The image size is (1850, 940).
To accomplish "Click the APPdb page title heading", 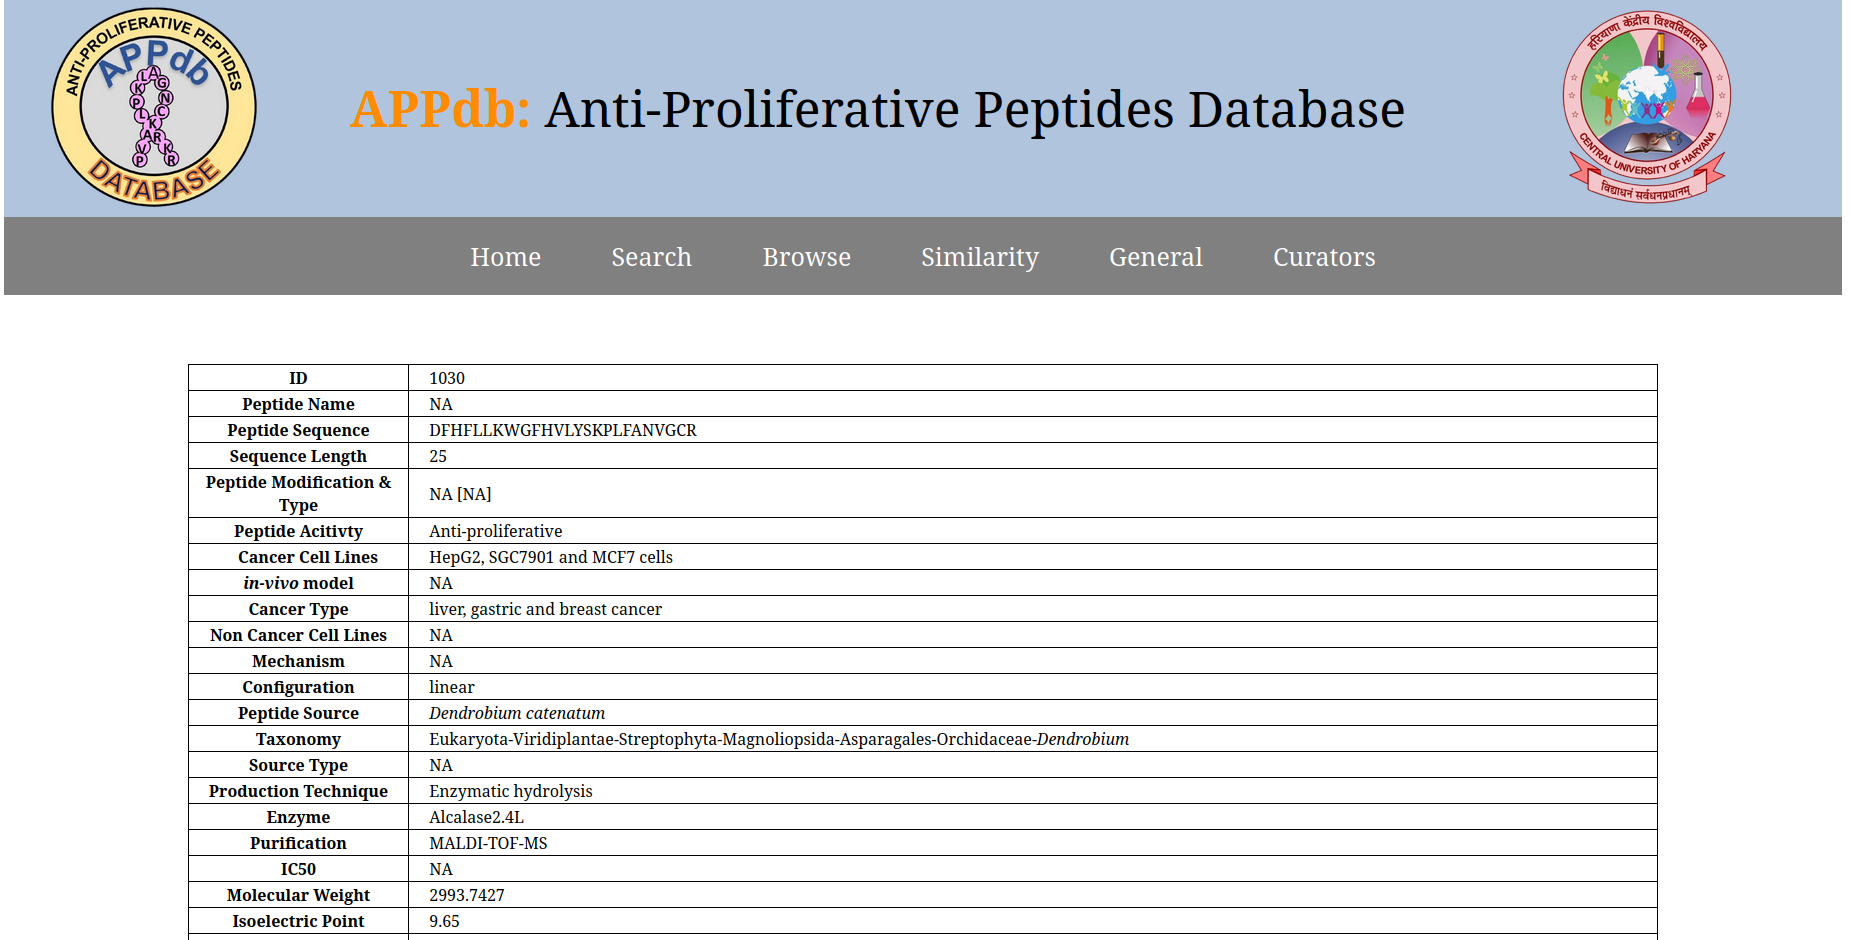I will (x=877, y=109).
